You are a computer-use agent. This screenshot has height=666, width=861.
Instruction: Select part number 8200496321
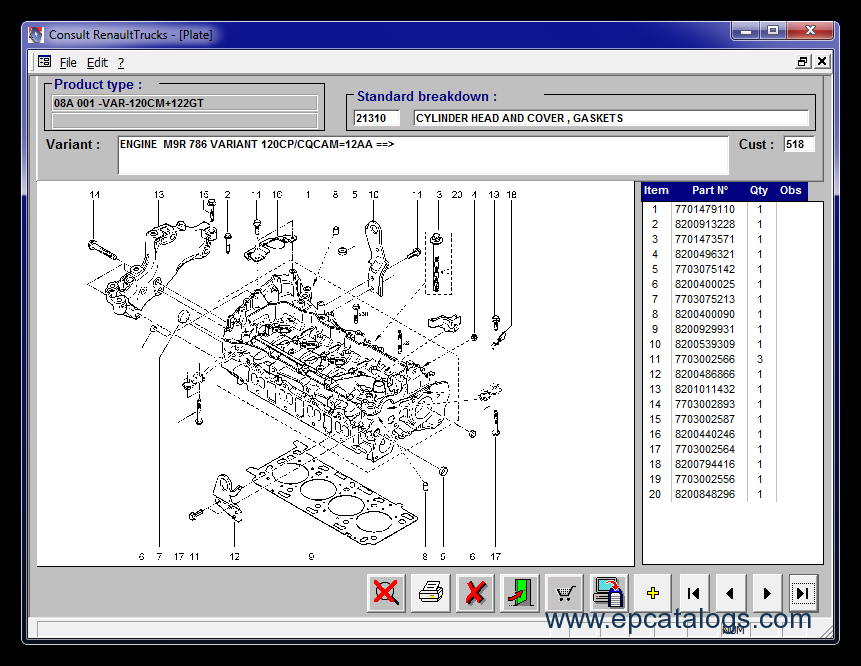point(705,254)
